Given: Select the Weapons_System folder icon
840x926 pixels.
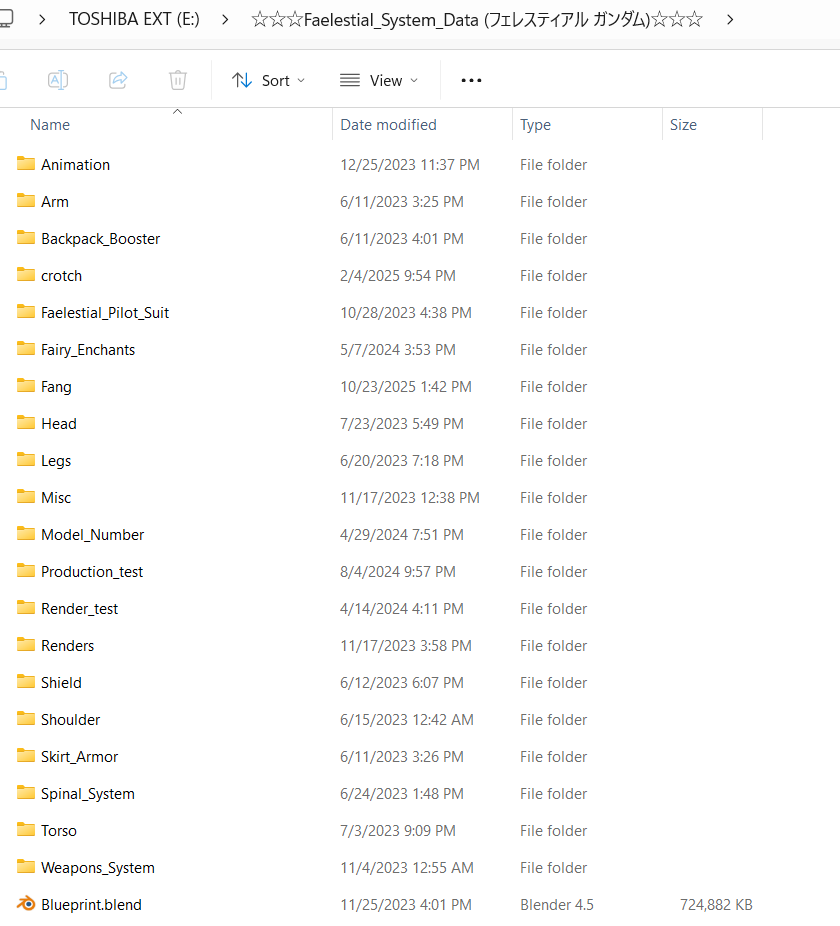Looking at the screenshot, I should (x=25, y=867).
